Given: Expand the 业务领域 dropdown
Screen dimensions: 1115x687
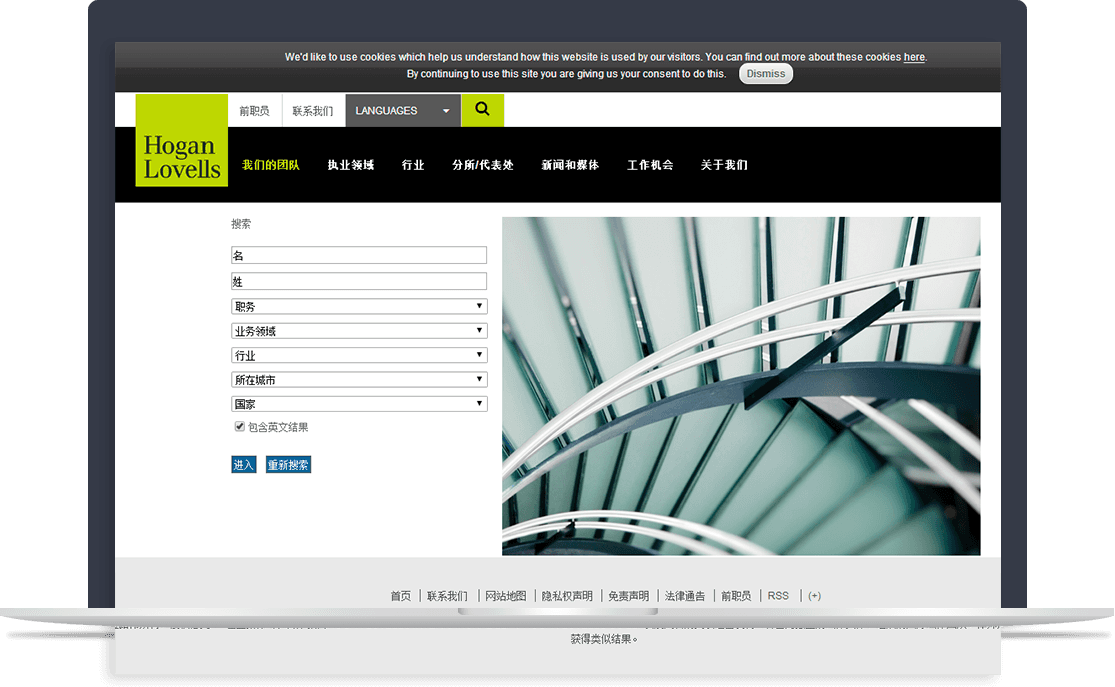Looking at the screenshot, I should click(359, 331).
